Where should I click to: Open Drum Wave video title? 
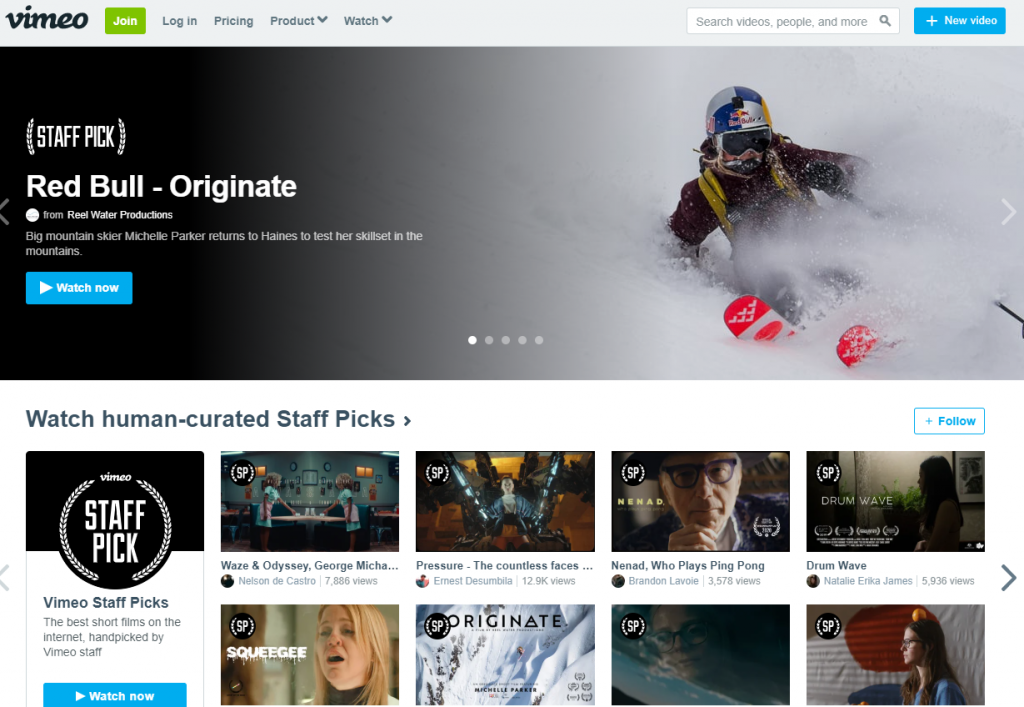click(x=837, y=565)
